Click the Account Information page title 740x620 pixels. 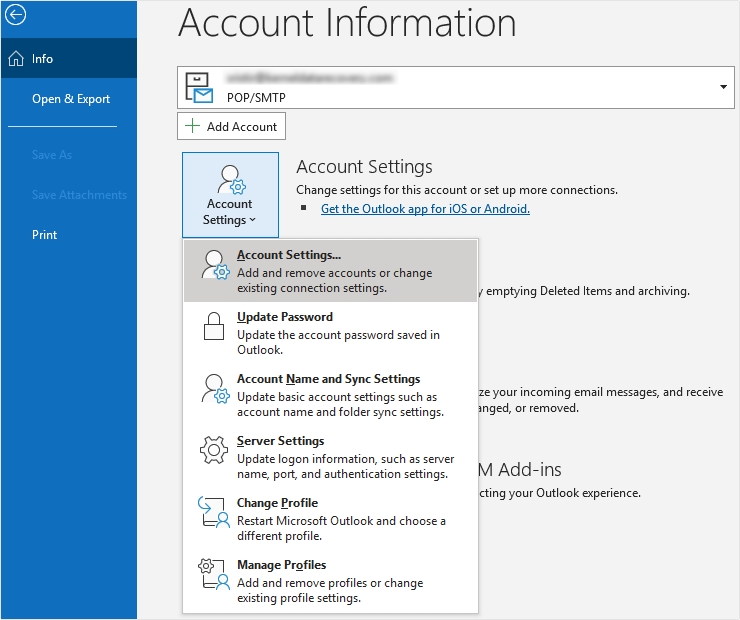coord(347,22)
